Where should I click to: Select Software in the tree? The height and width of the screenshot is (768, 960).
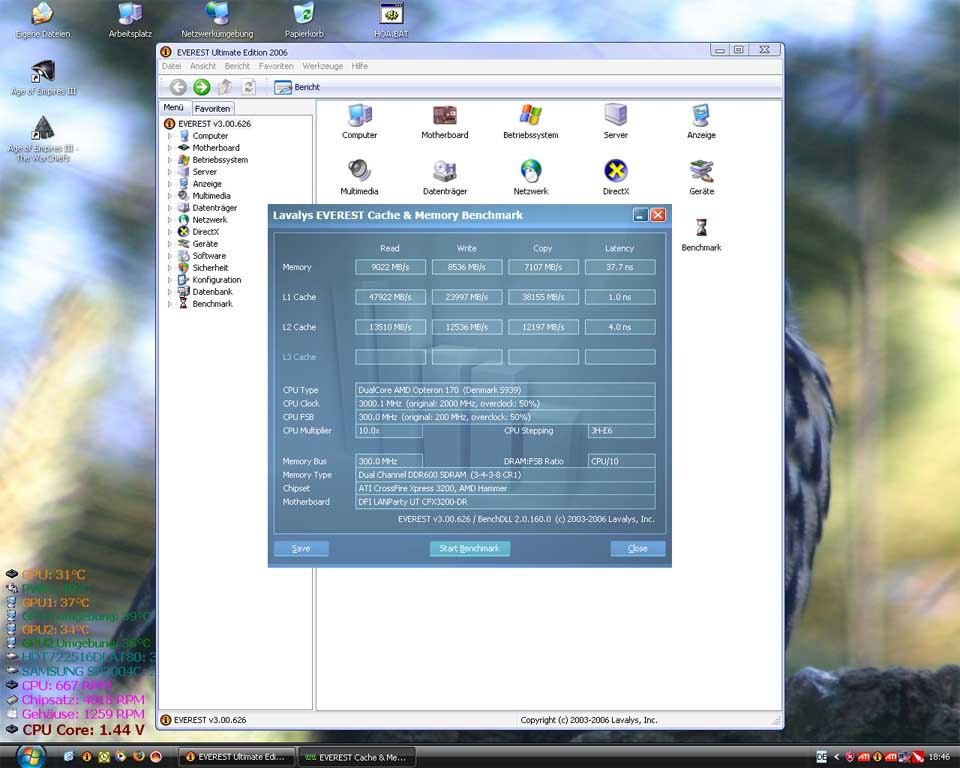pos(209,256)
